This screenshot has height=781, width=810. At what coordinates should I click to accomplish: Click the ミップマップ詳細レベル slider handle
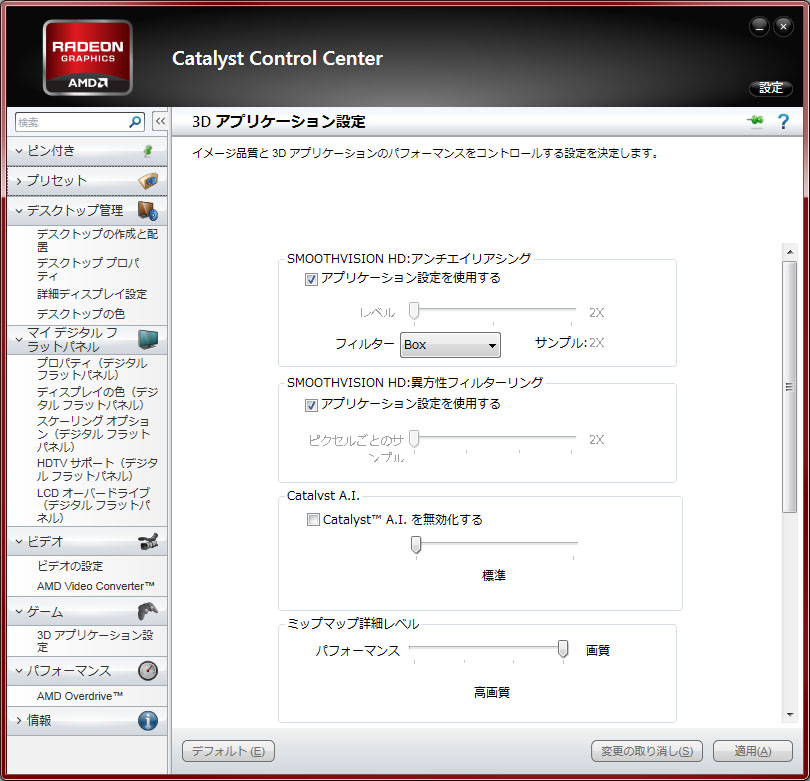point(563,649)
